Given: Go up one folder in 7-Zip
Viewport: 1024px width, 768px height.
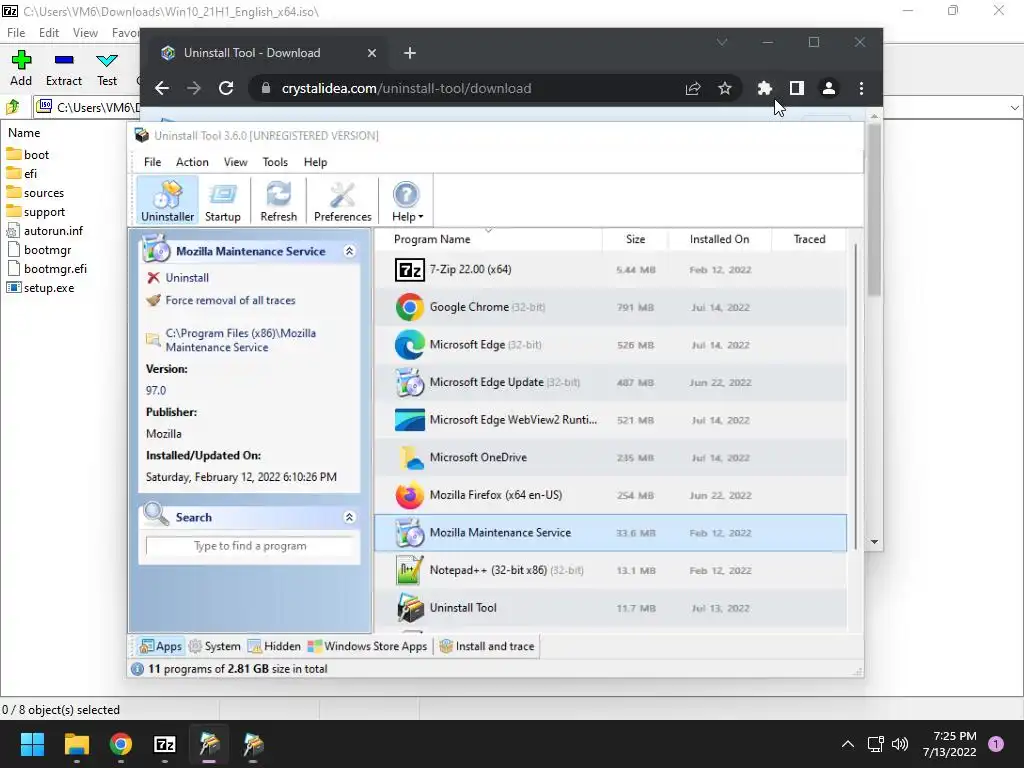Looking at the screenshot, I should pos(12,106).
